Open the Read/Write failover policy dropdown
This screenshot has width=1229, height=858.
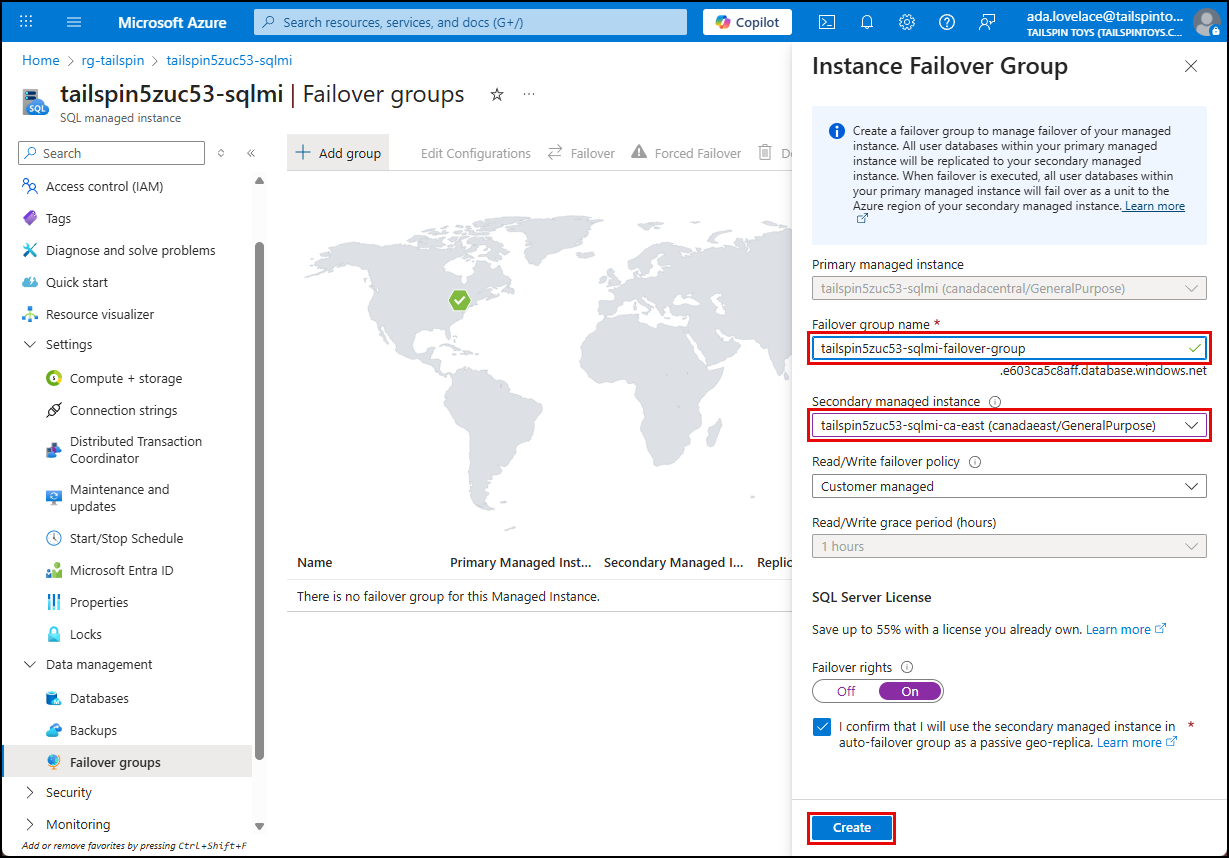click(x=1192, y=486)
